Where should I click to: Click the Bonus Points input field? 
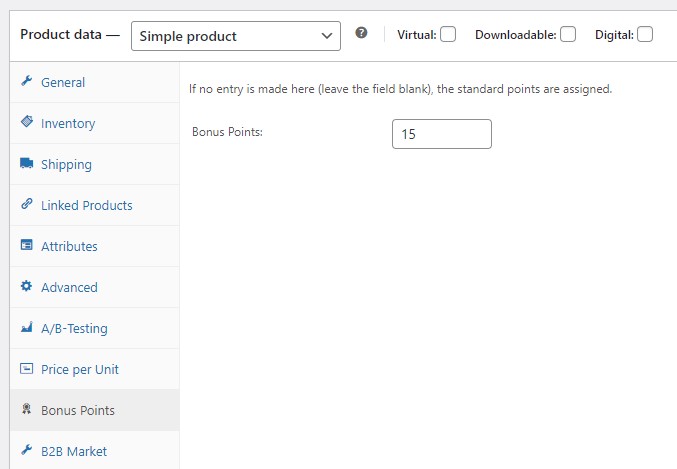click(441, 134)
